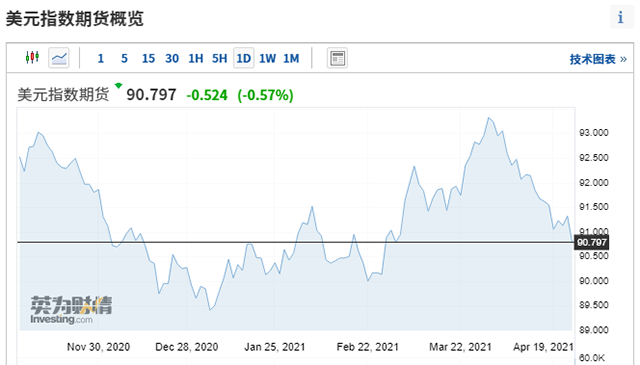Click the 90.000 price axis label
Image resolution: width=640 pixels, height=365 pixels.
(593, 281)
